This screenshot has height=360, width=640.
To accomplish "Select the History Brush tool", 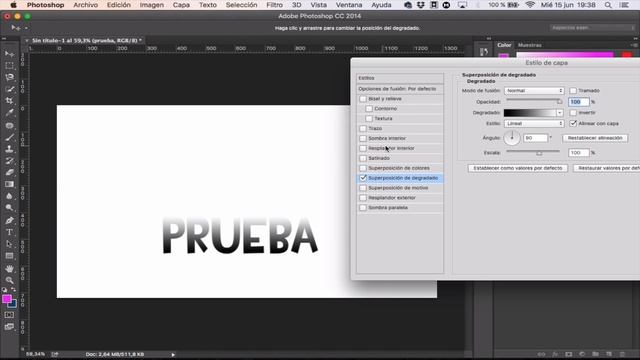I will click(9, 161).
